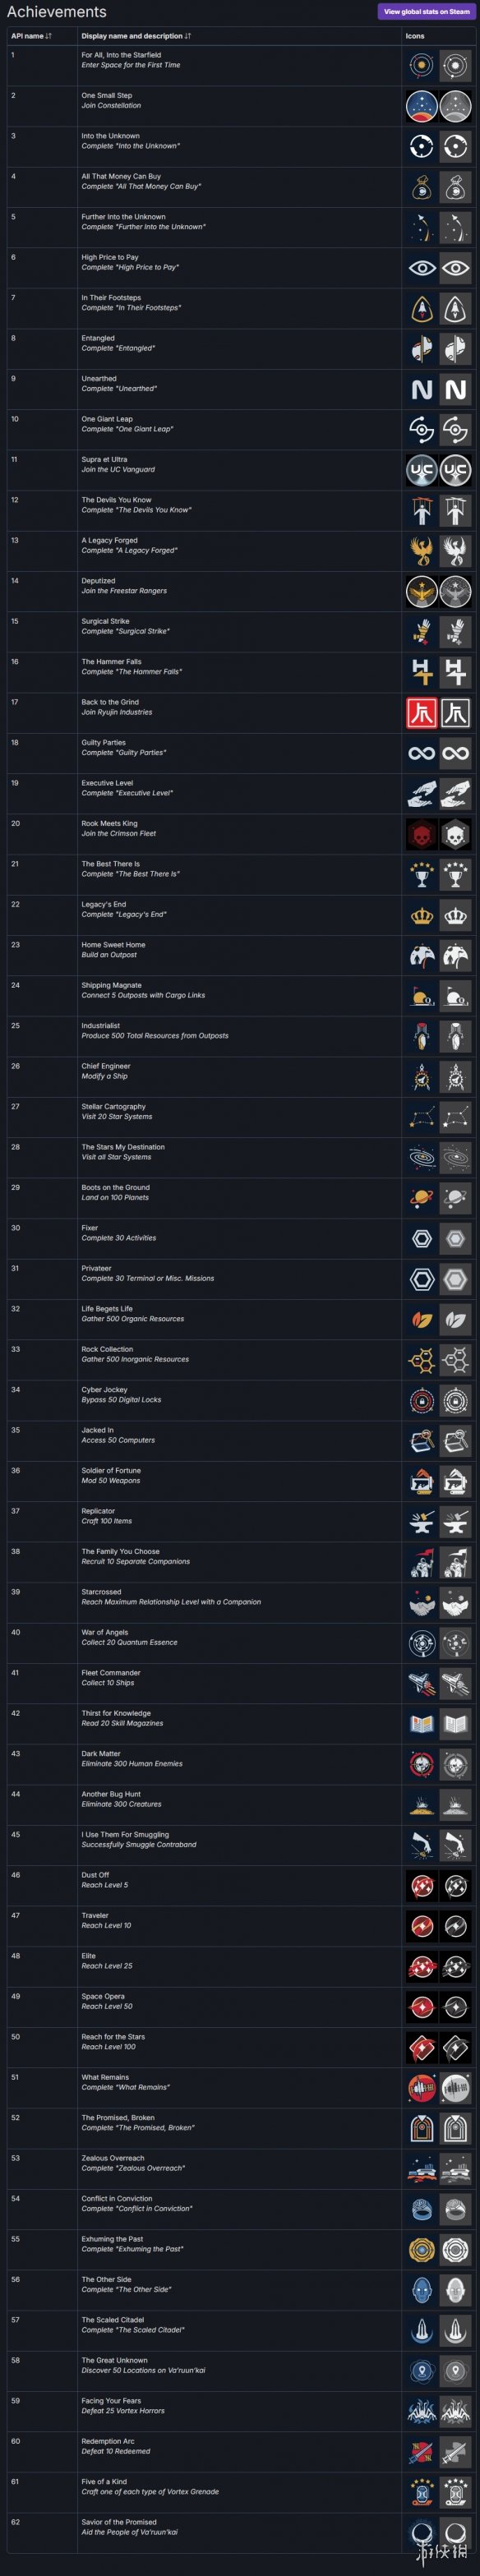The image size is (480, 2576).
Task: Select the Icons column header
Action: (415, 36)
